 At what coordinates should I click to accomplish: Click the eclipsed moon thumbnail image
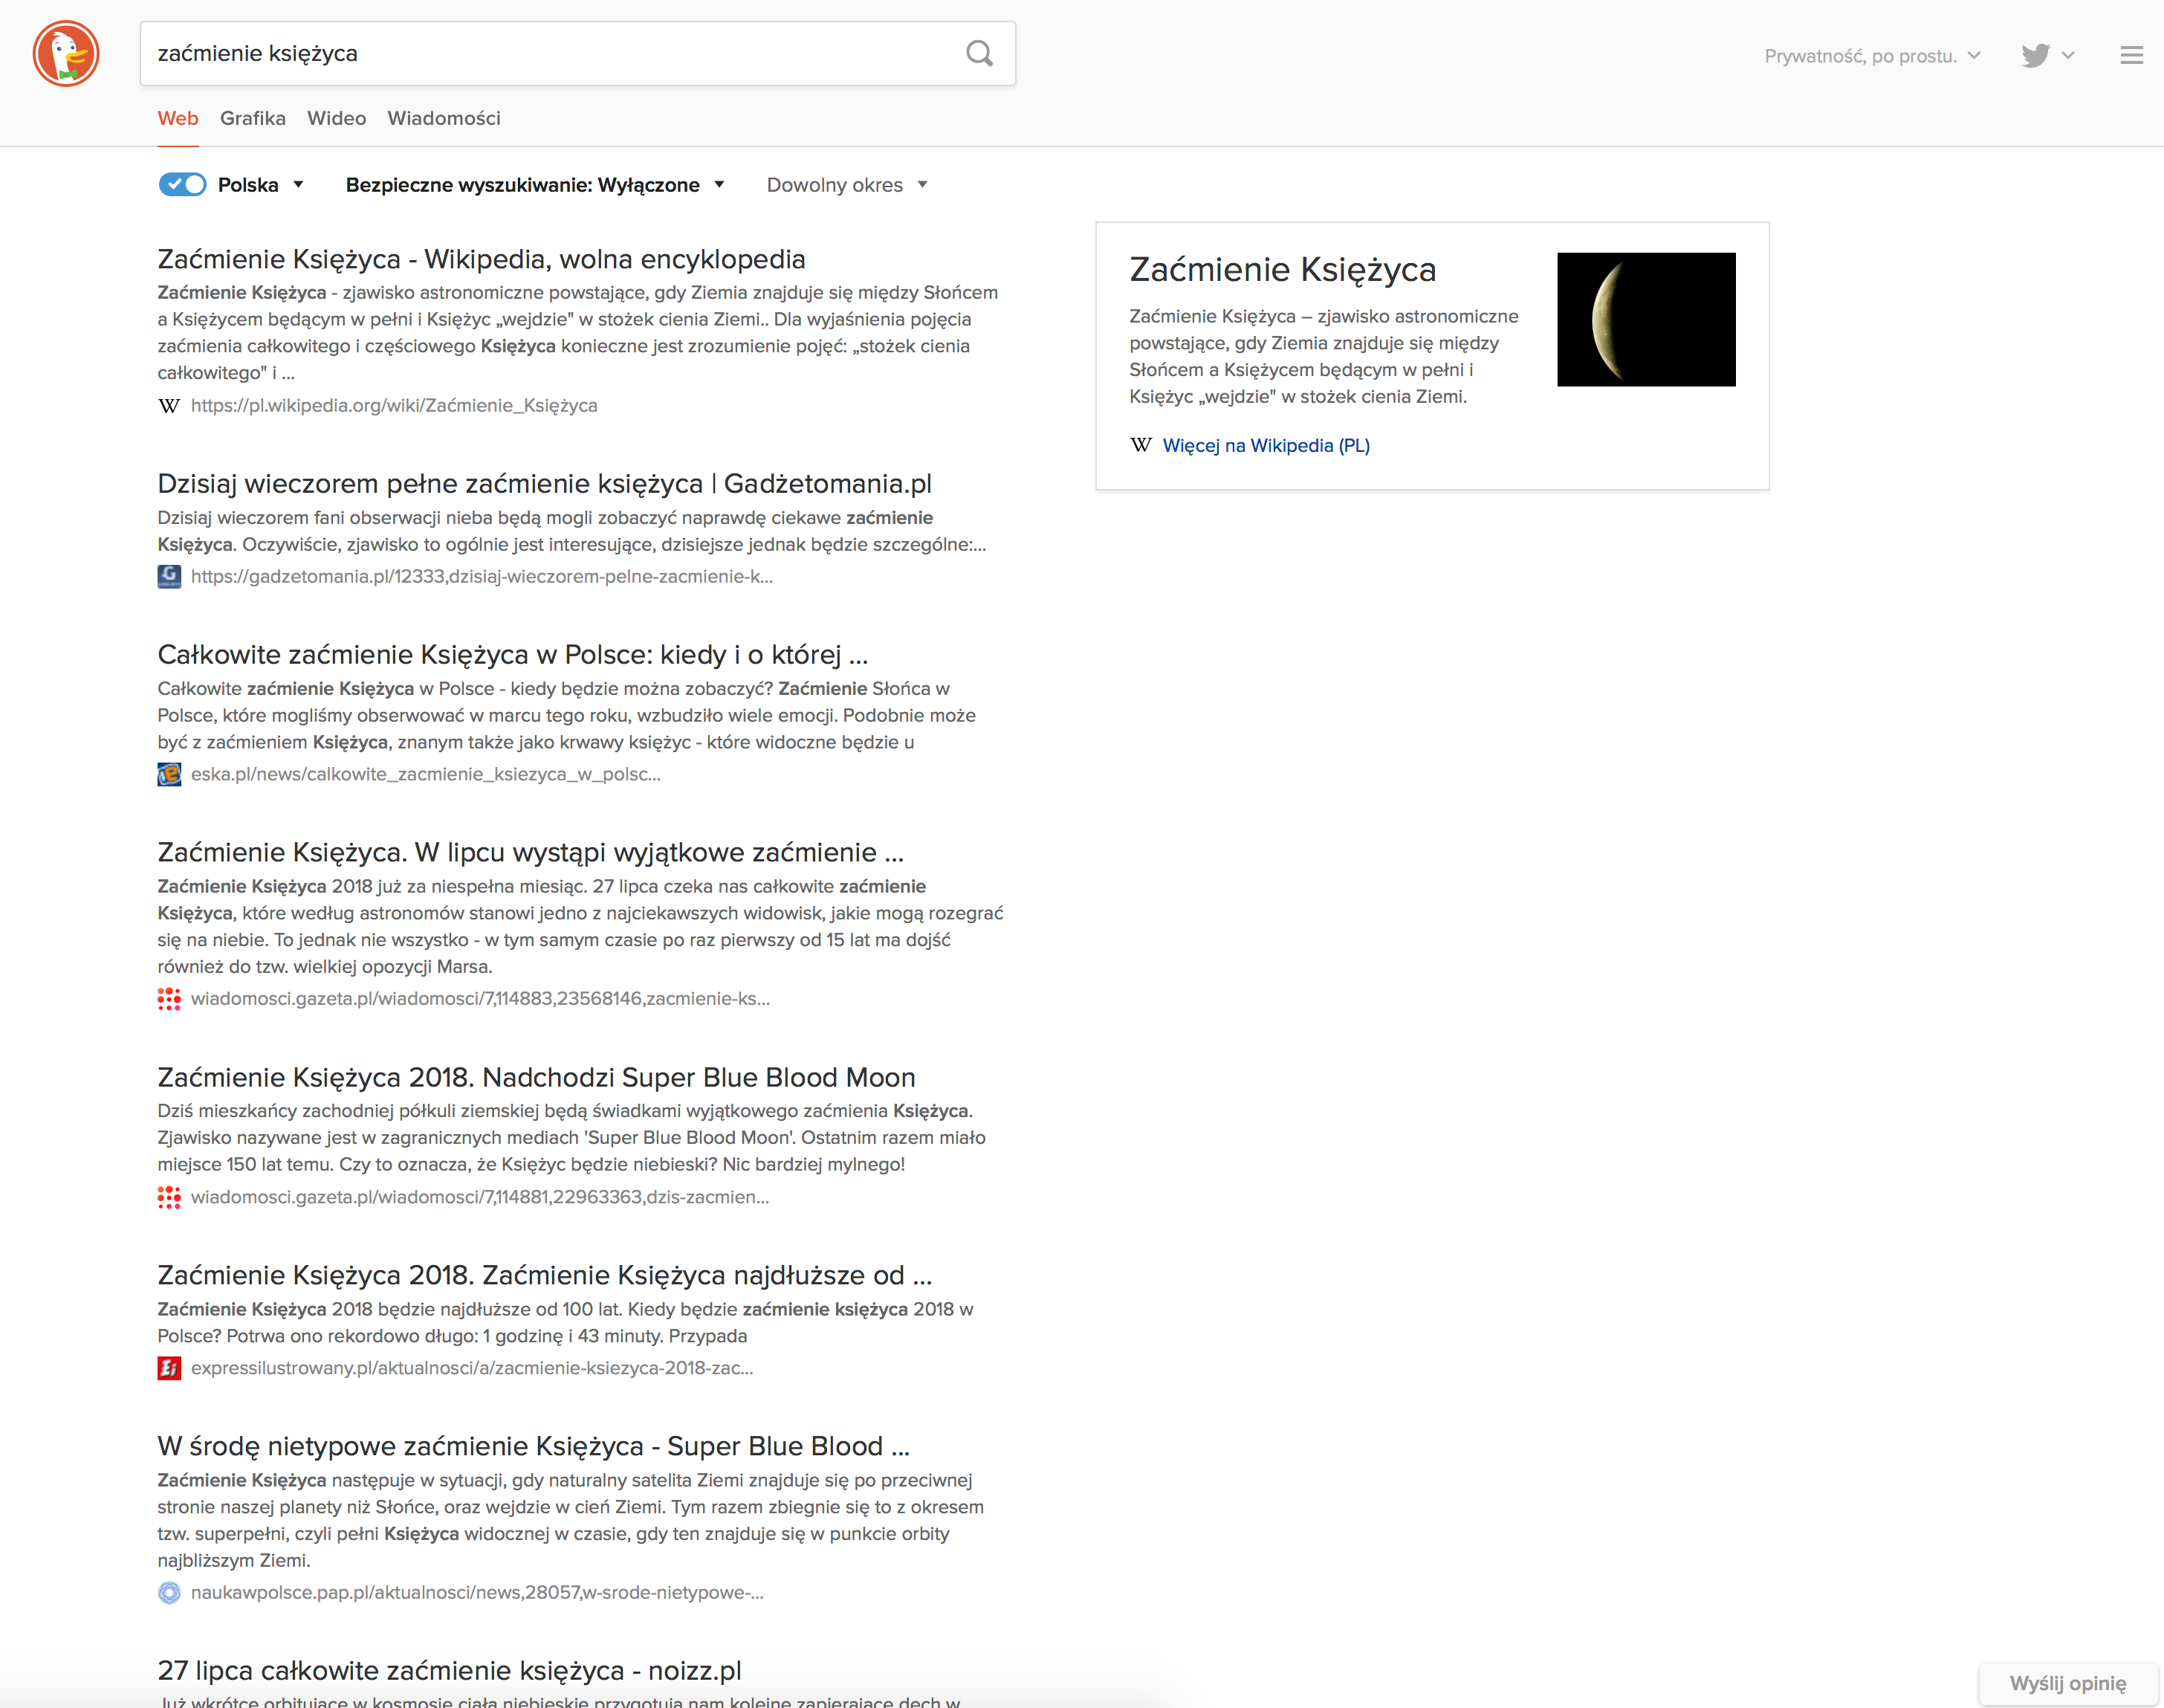point(1646,319)
